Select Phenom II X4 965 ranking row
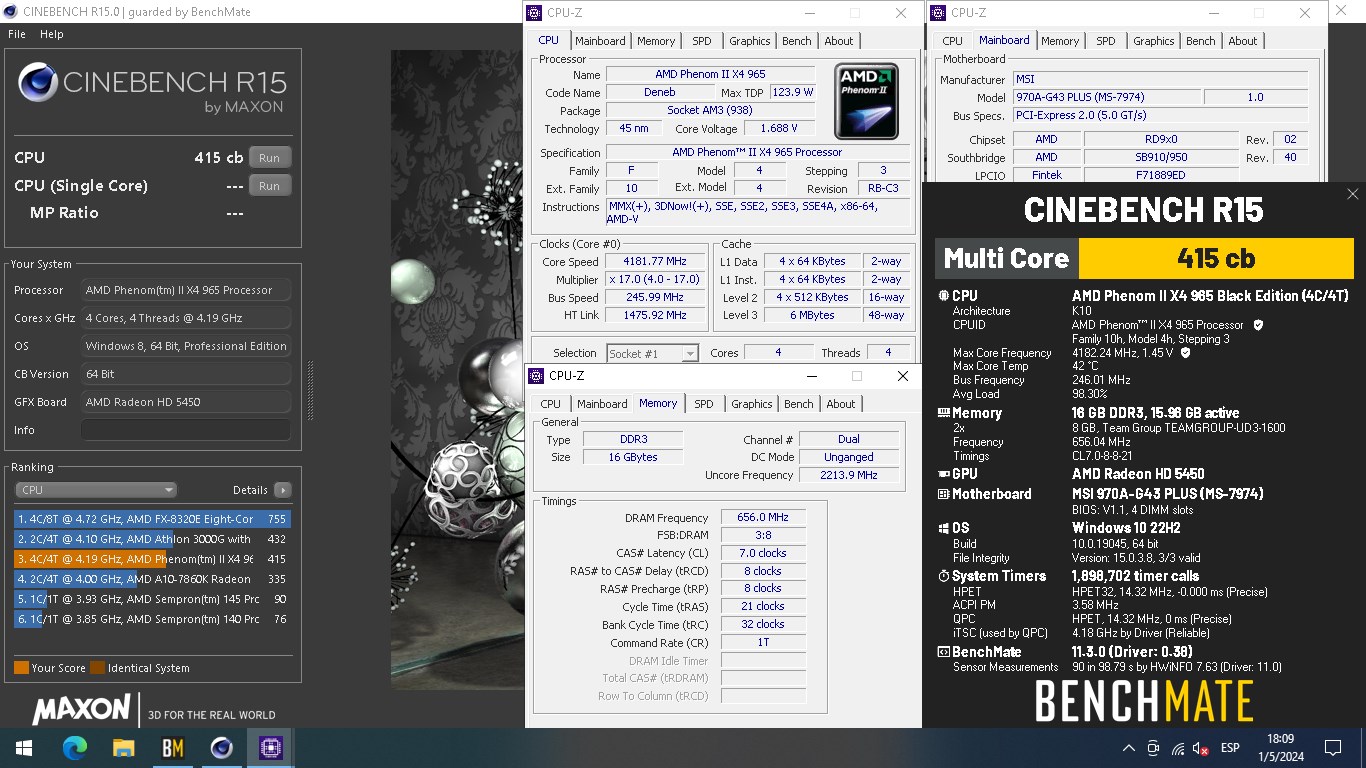 [x=152, y=559]
